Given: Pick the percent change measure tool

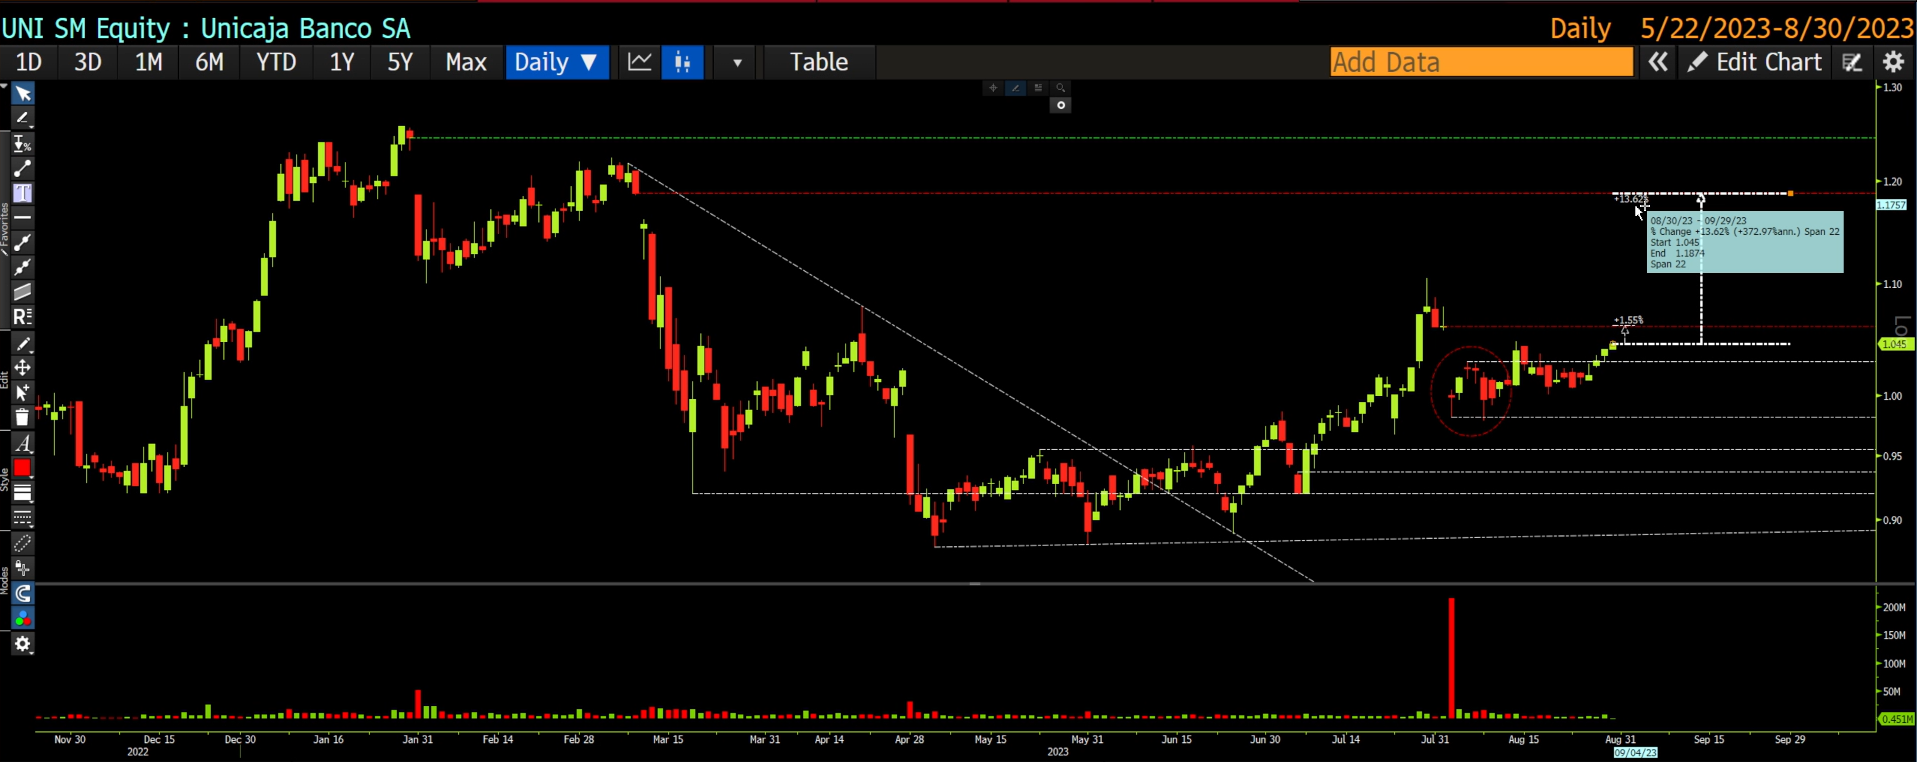Looking at the screenshot, I should tap(22, 144).
